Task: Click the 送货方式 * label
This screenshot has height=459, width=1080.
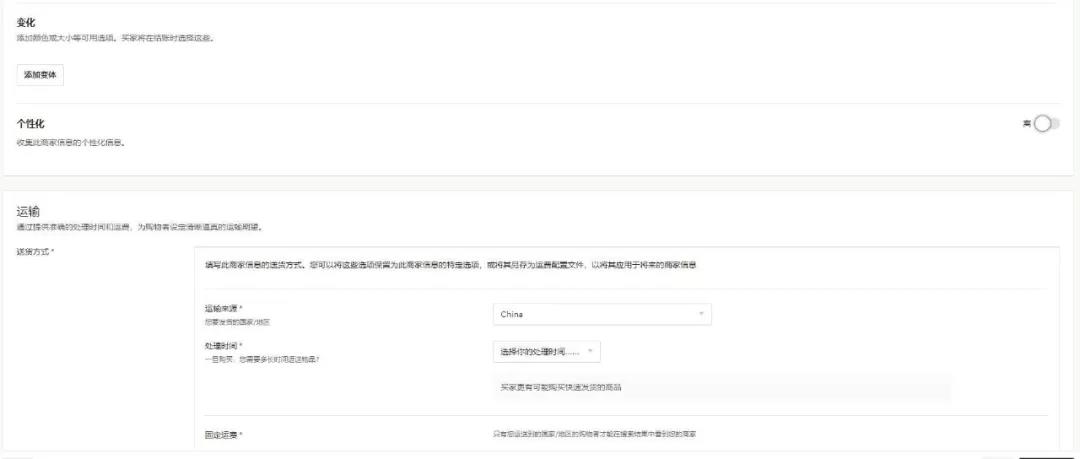Action: (x=35, y=252)
